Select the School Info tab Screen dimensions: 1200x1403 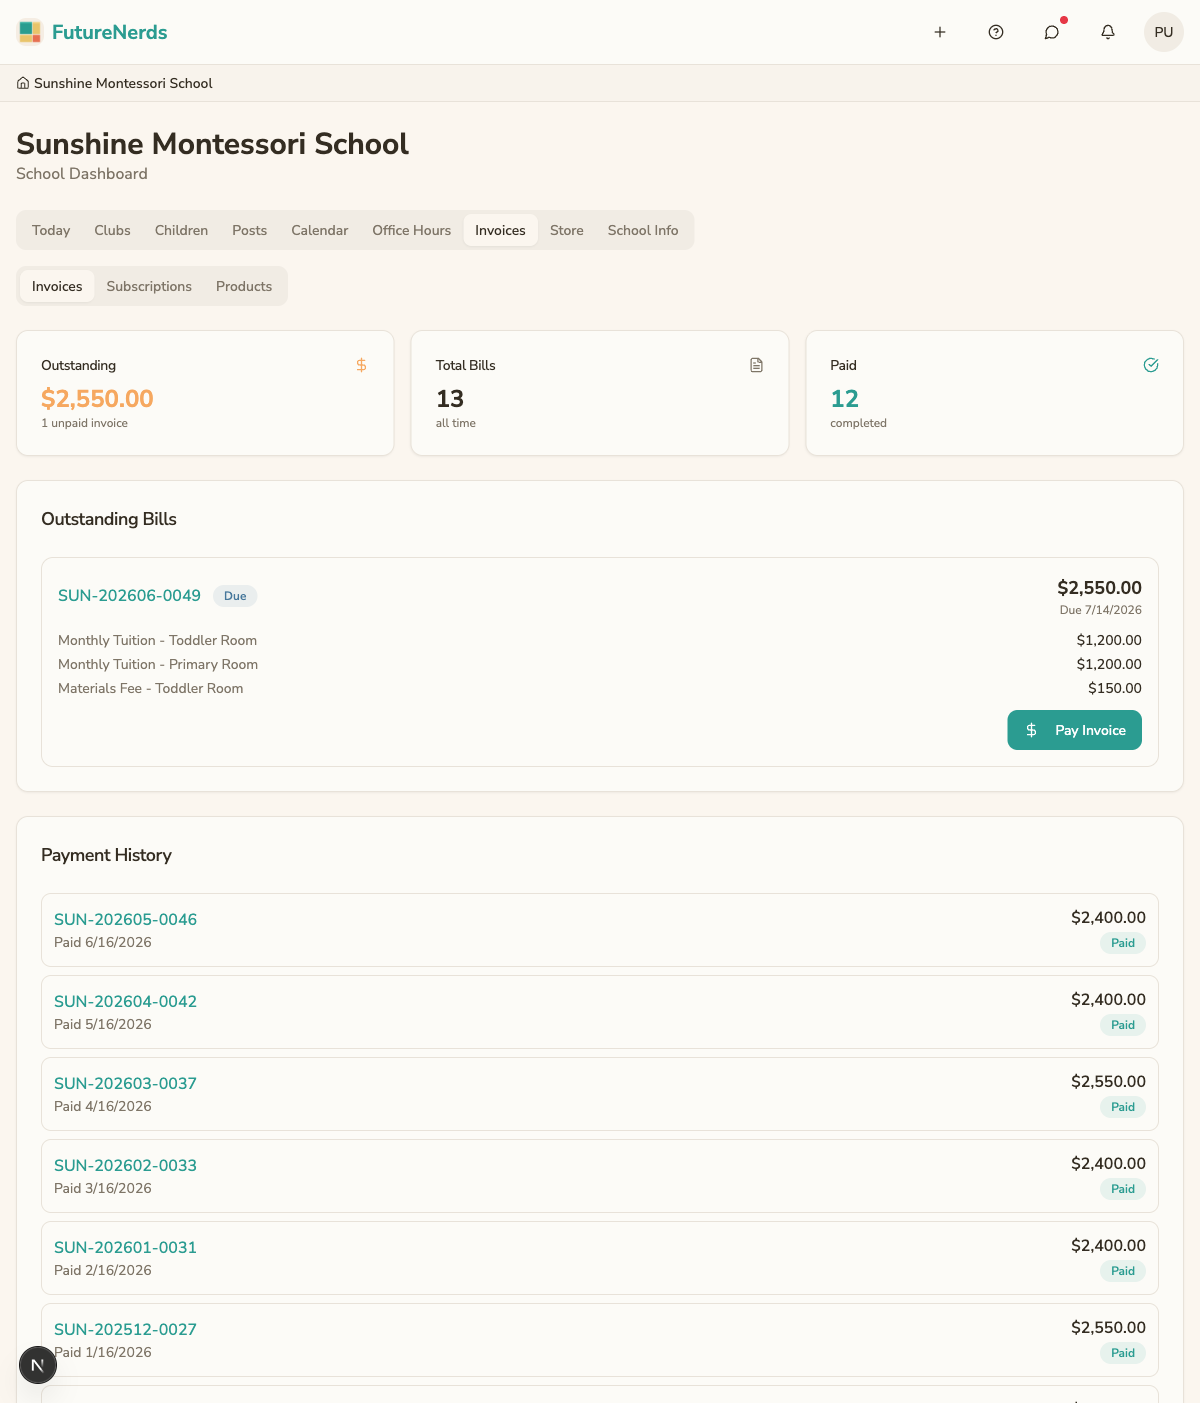pyautogui.click(x=643, y=230)
